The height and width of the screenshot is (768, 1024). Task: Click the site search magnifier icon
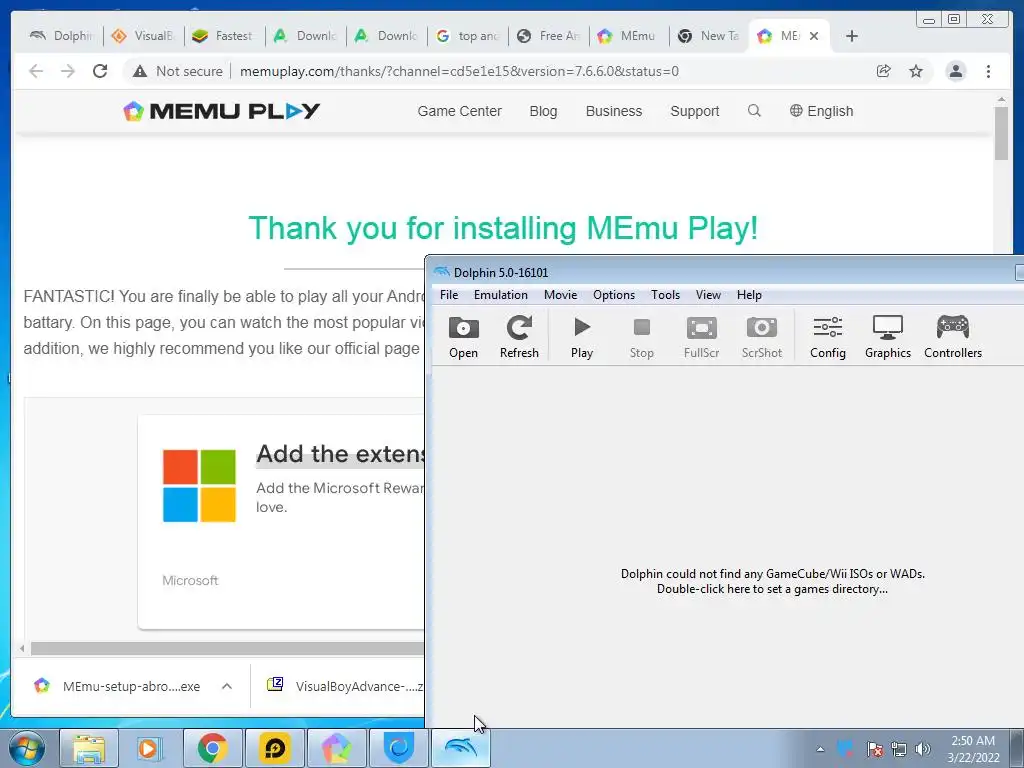[x=754, y=110]
